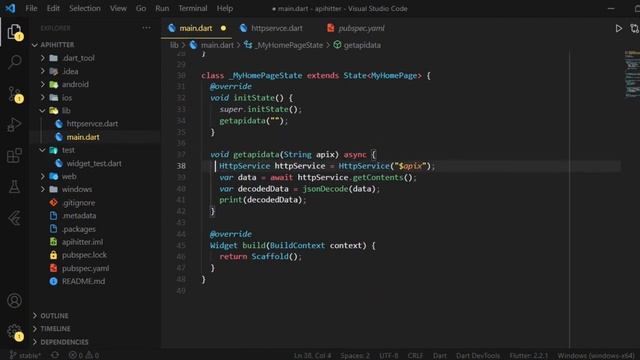
Task: Open httpservce.dart in the file tree
Action: click(92, 124)
